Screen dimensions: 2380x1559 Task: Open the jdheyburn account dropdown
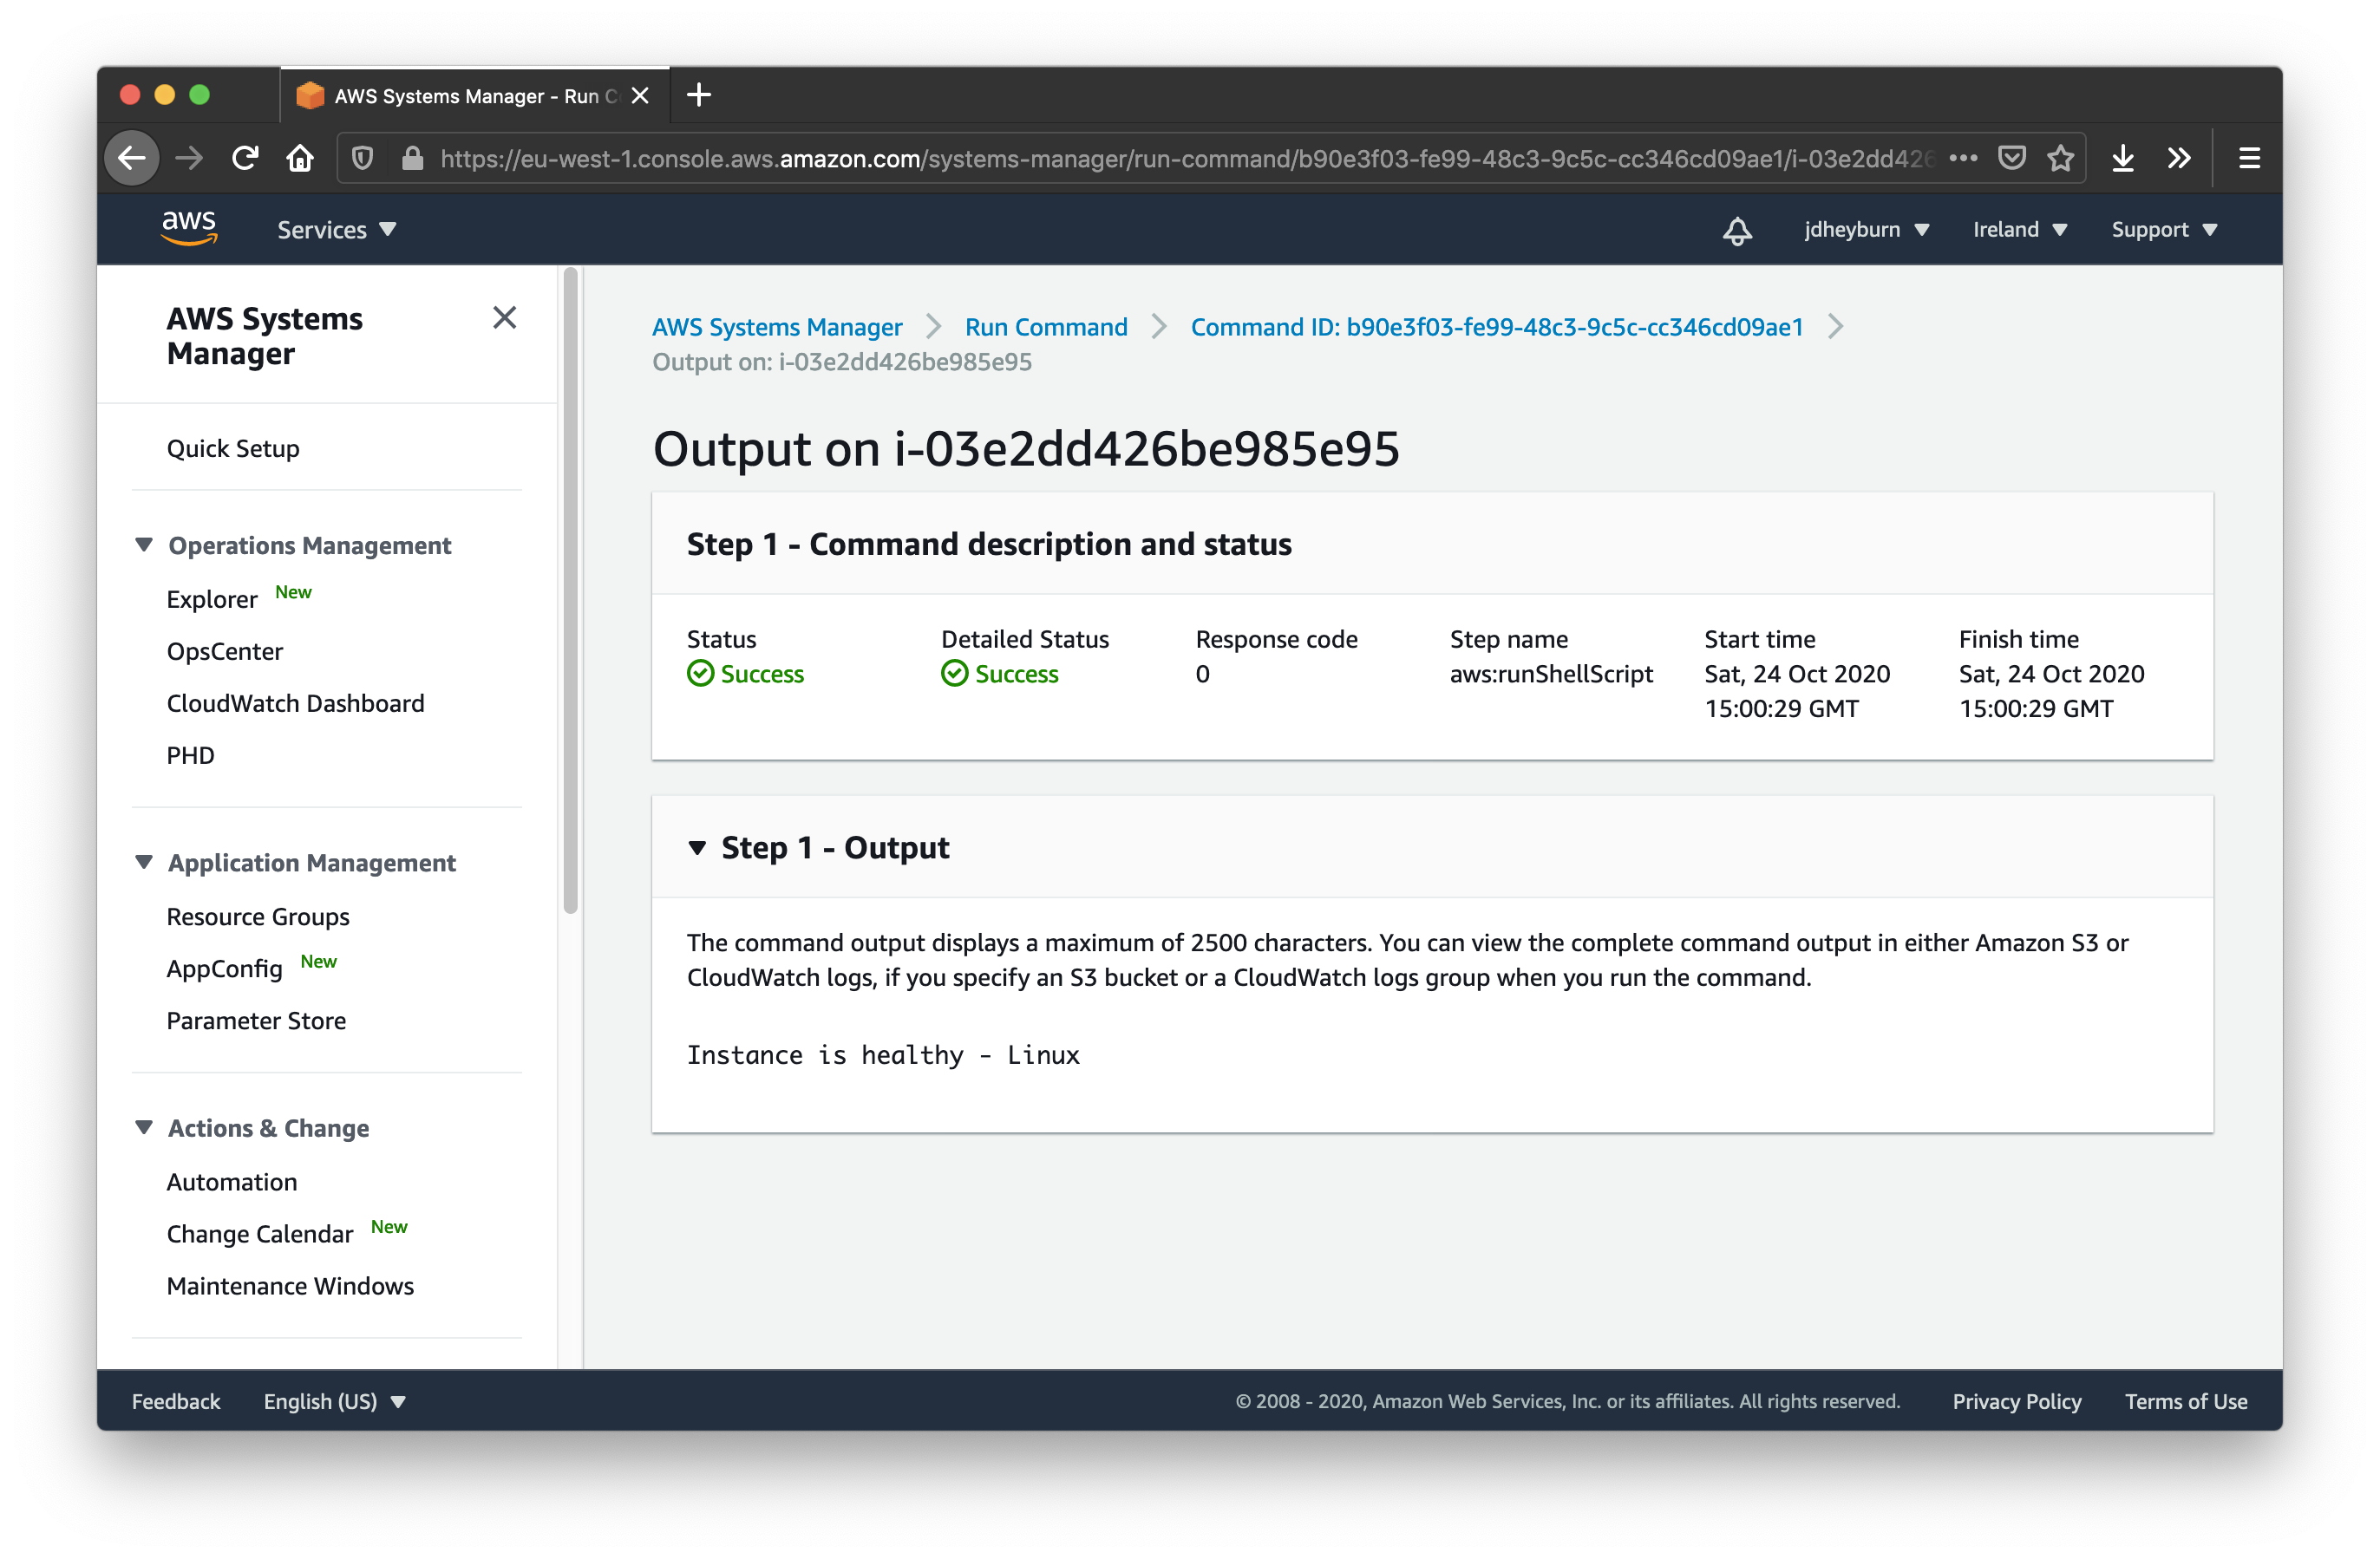coord(1866,230)
